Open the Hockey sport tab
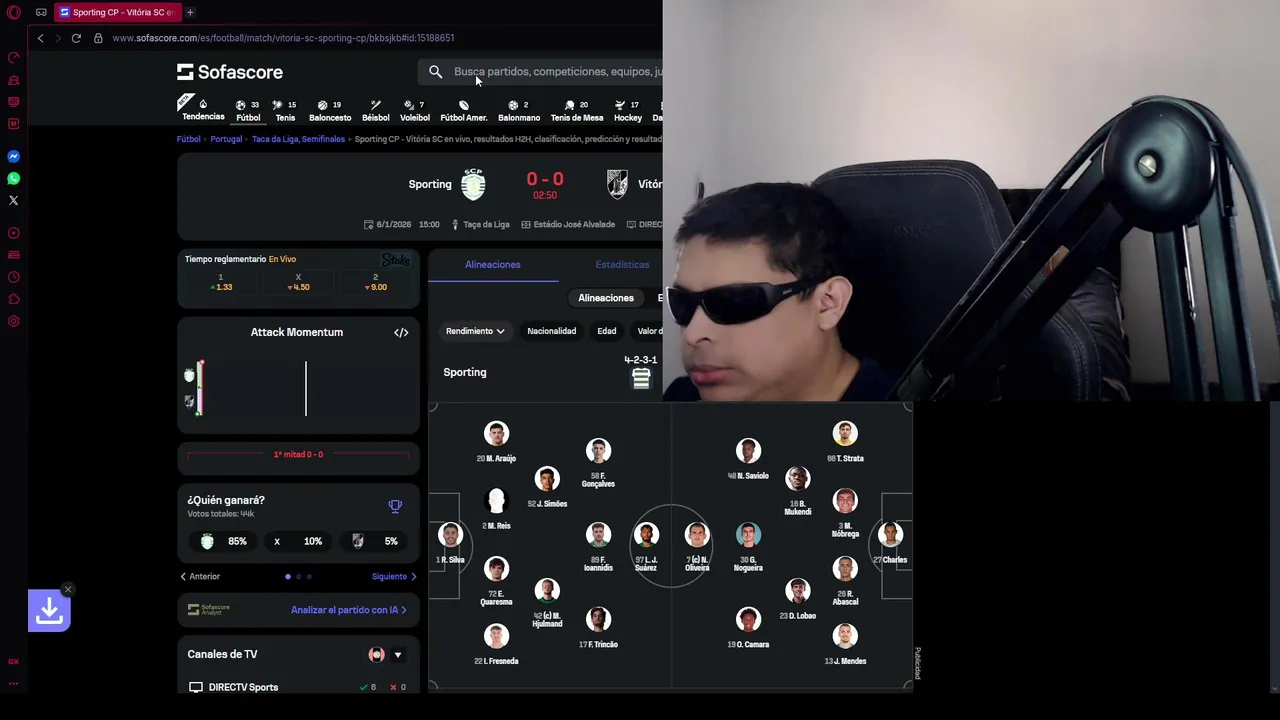The width and height of the screenshot is (1280, 720). 628,111
